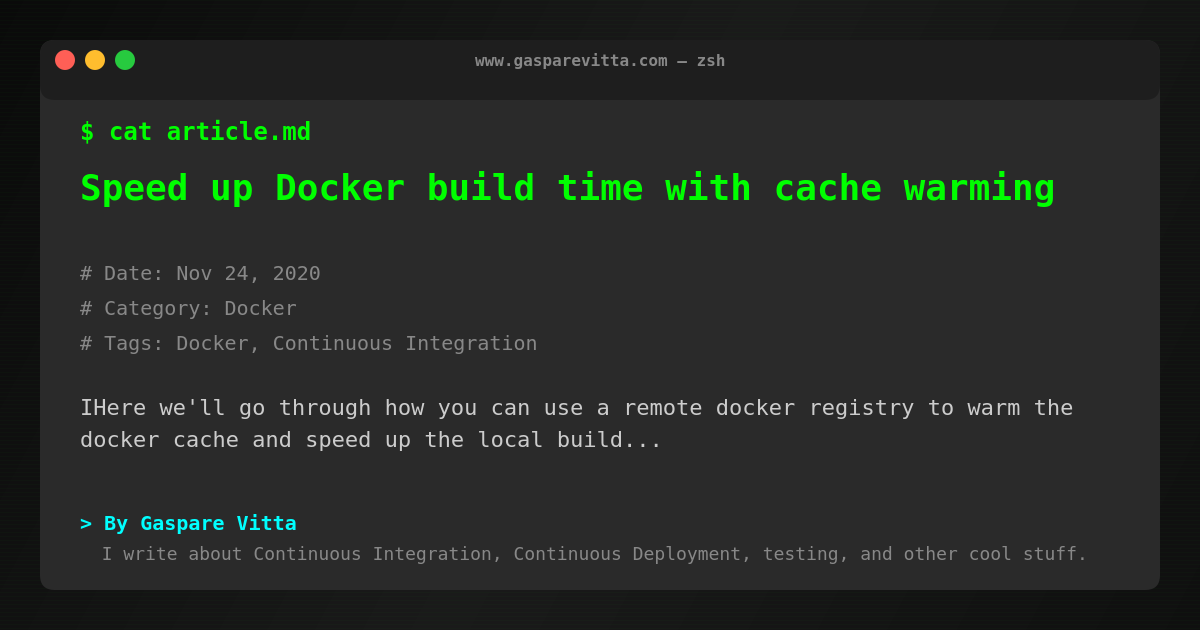Click the angle bracket before By Gaspare
Image resolution: width=1200 pixels, height=630 pixels.
point(86,523)
